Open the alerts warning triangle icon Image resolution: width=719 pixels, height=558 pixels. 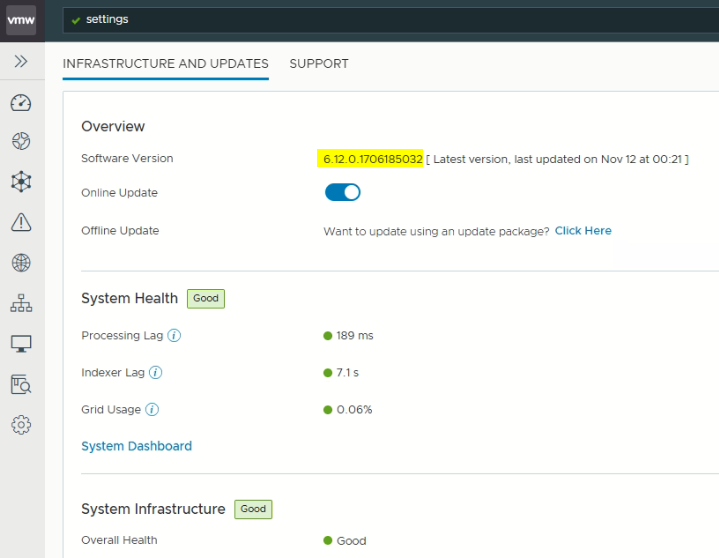[21, 222]
